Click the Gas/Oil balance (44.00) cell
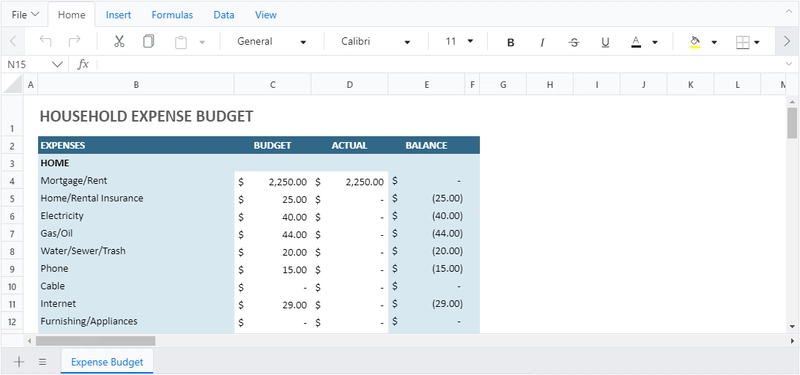Viewport: 800px width, 375px height. click(427, 234)
